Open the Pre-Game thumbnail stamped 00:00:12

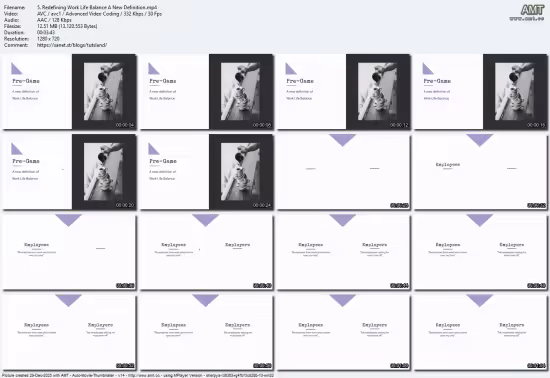tap(344, 92)
